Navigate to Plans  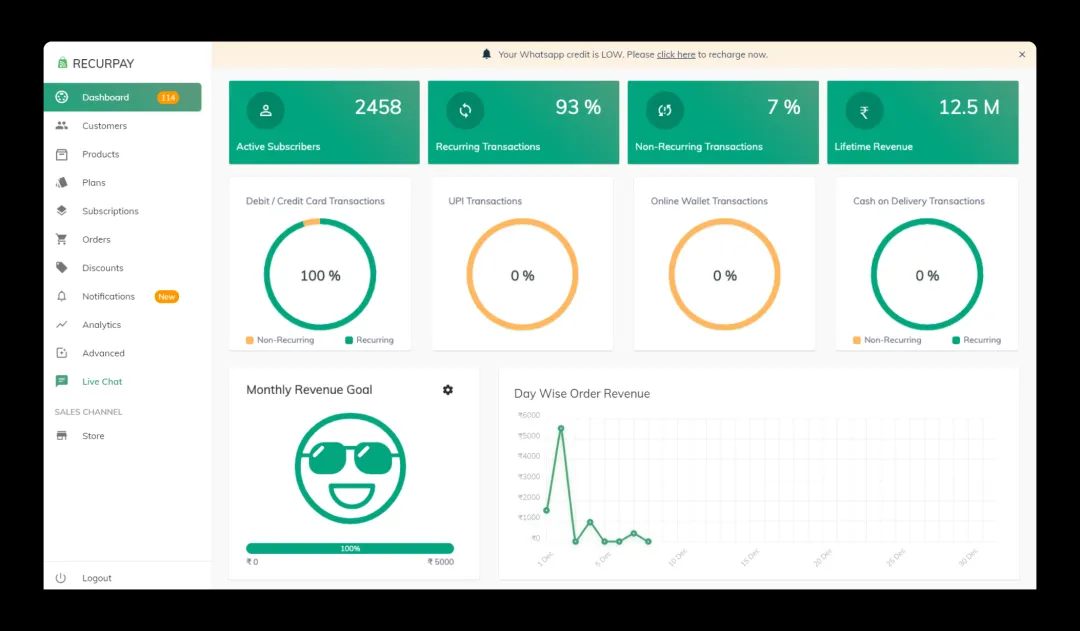pyautogui.click(x=94, y=183)
